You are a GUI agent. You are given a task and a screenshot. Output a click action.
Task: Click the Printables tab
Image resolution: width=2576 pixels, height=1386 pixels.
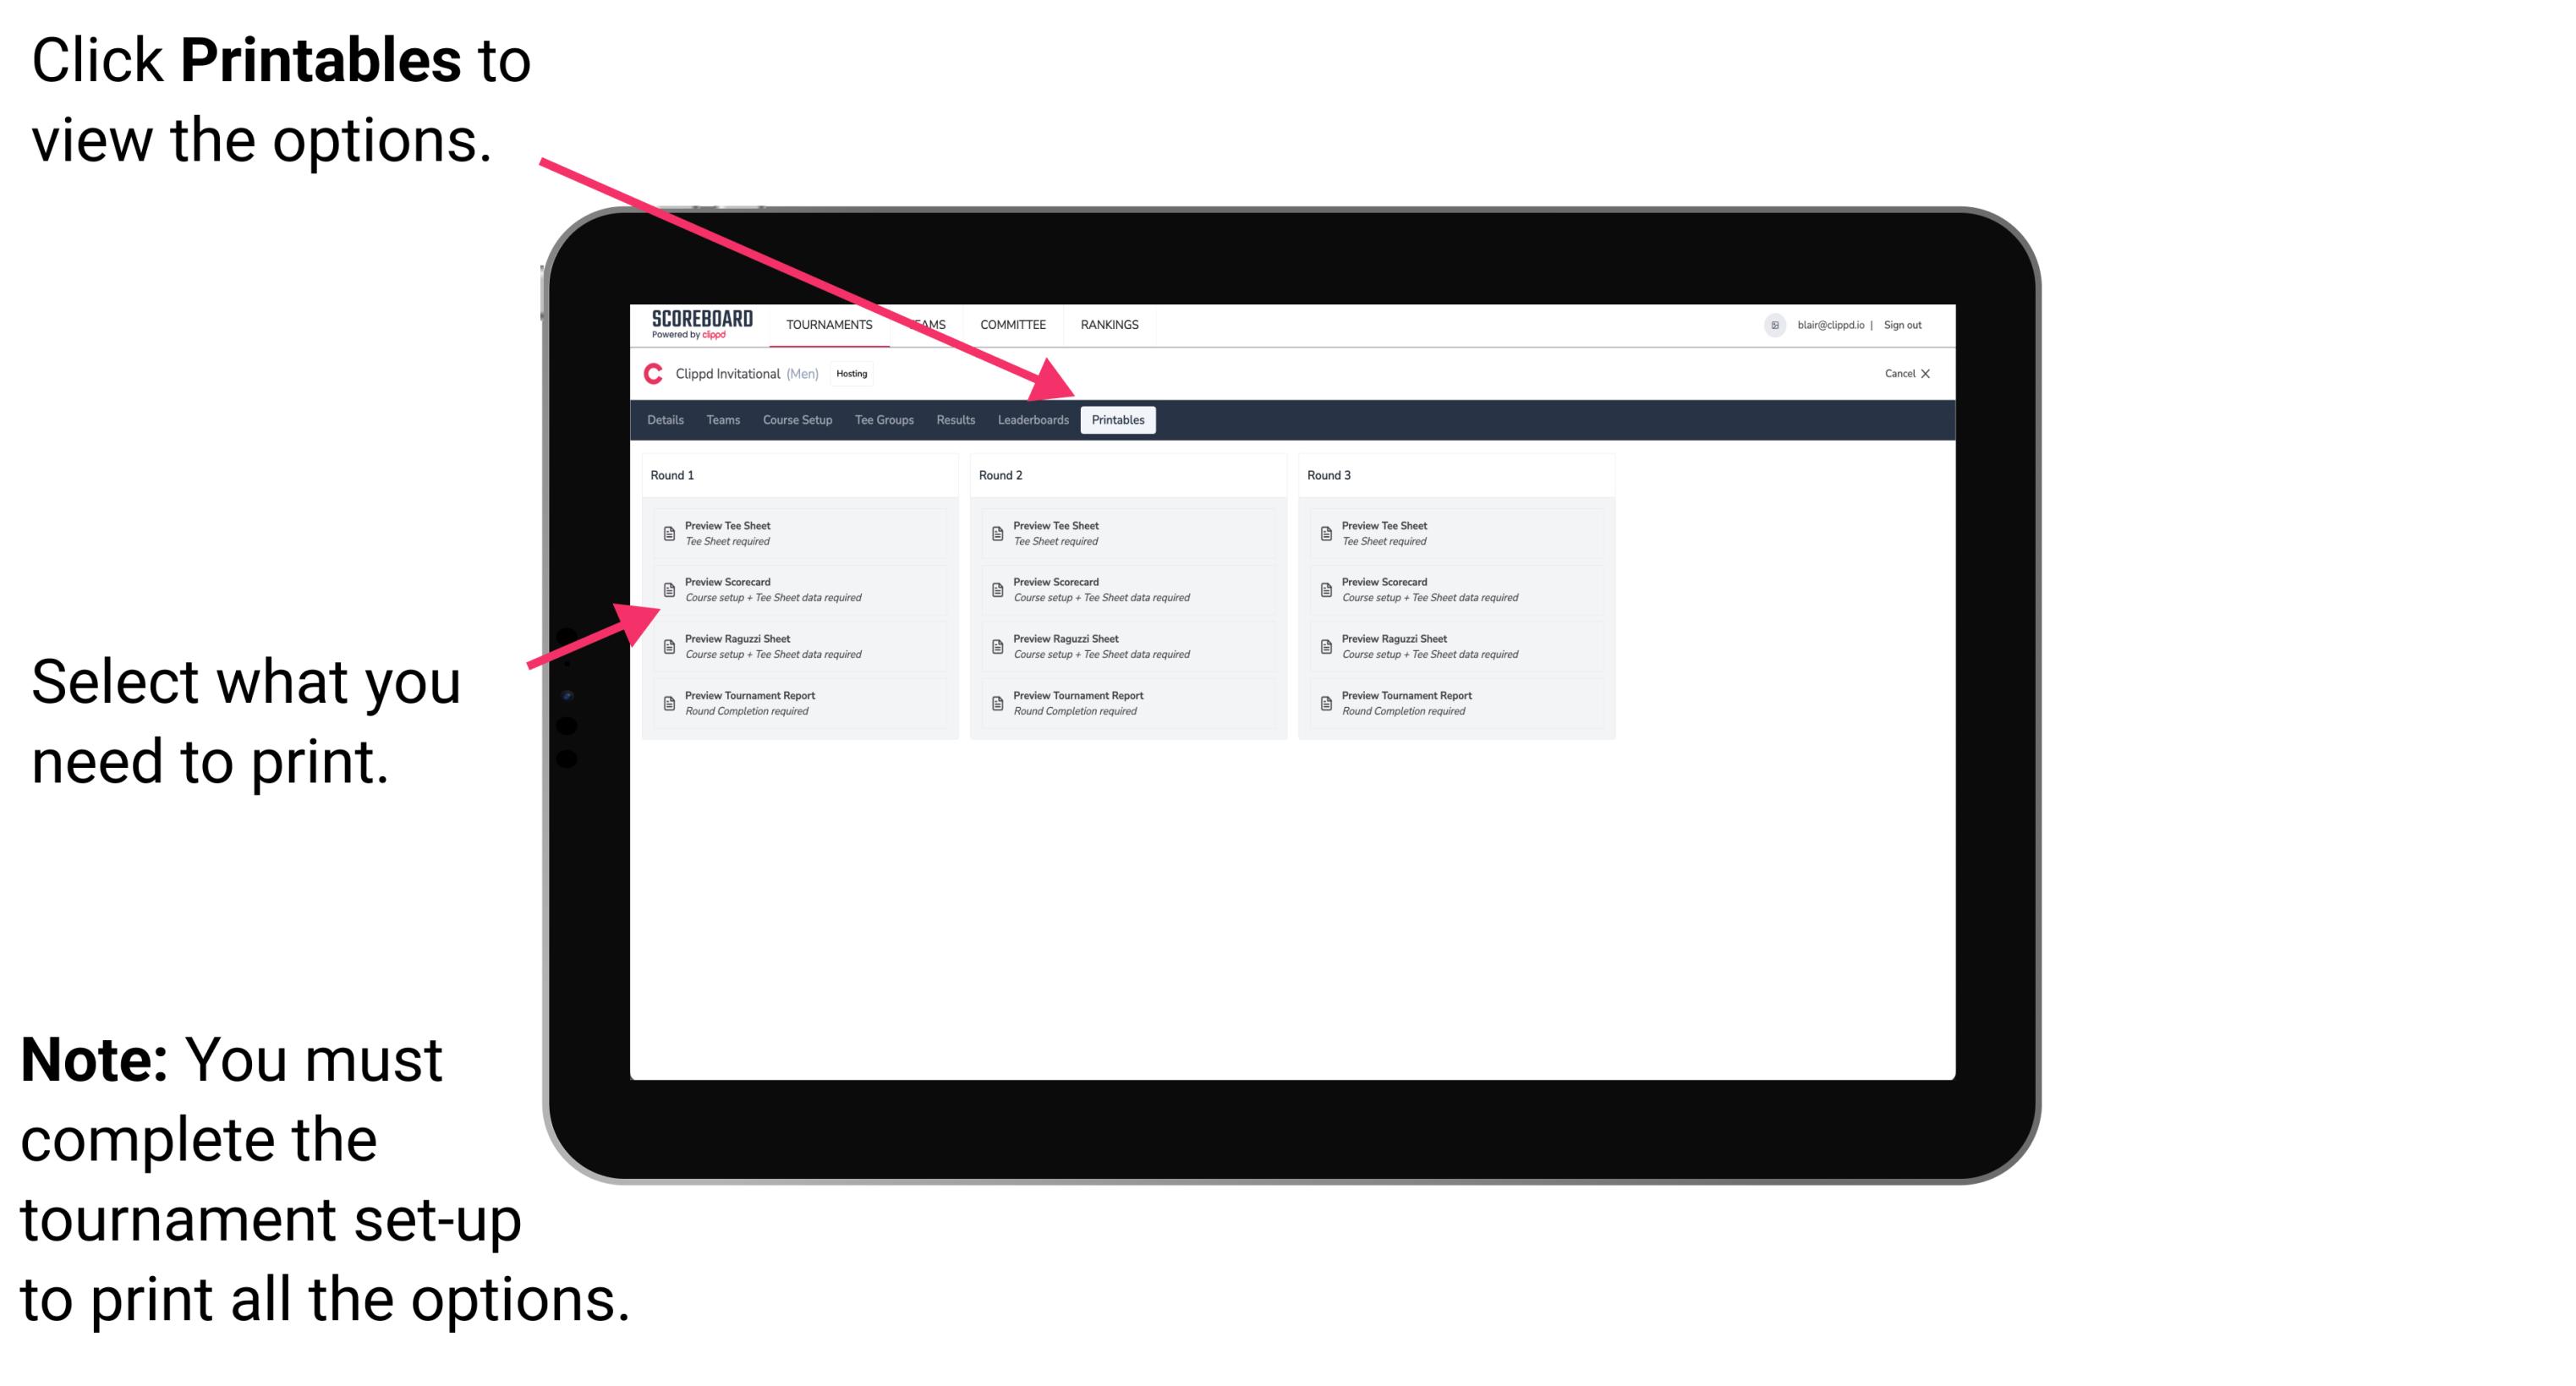[1118, 420]
